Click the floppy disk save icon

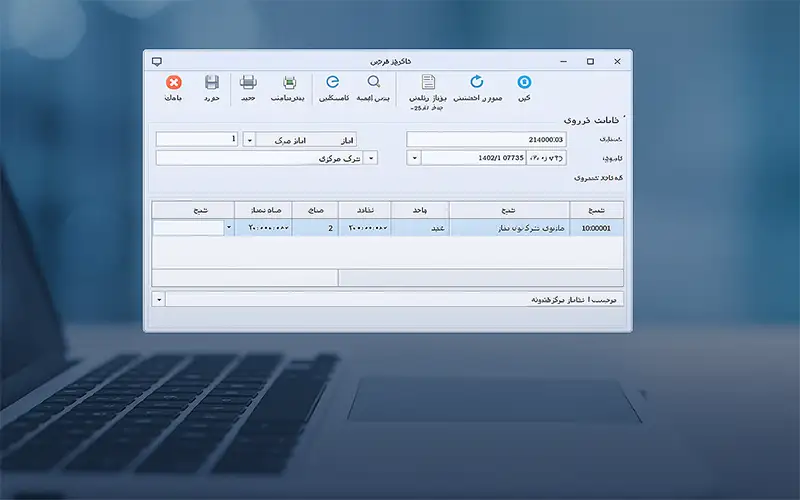212,83
